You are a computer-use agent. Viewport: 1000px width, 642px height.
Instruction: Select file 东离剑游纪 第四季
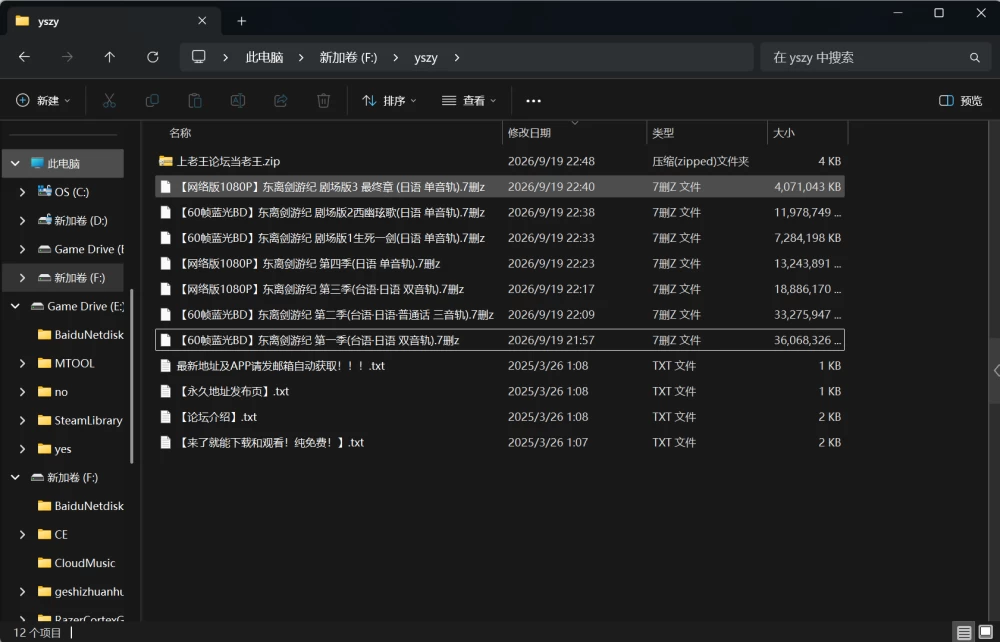pyautogui.click(x=500, y=263)
